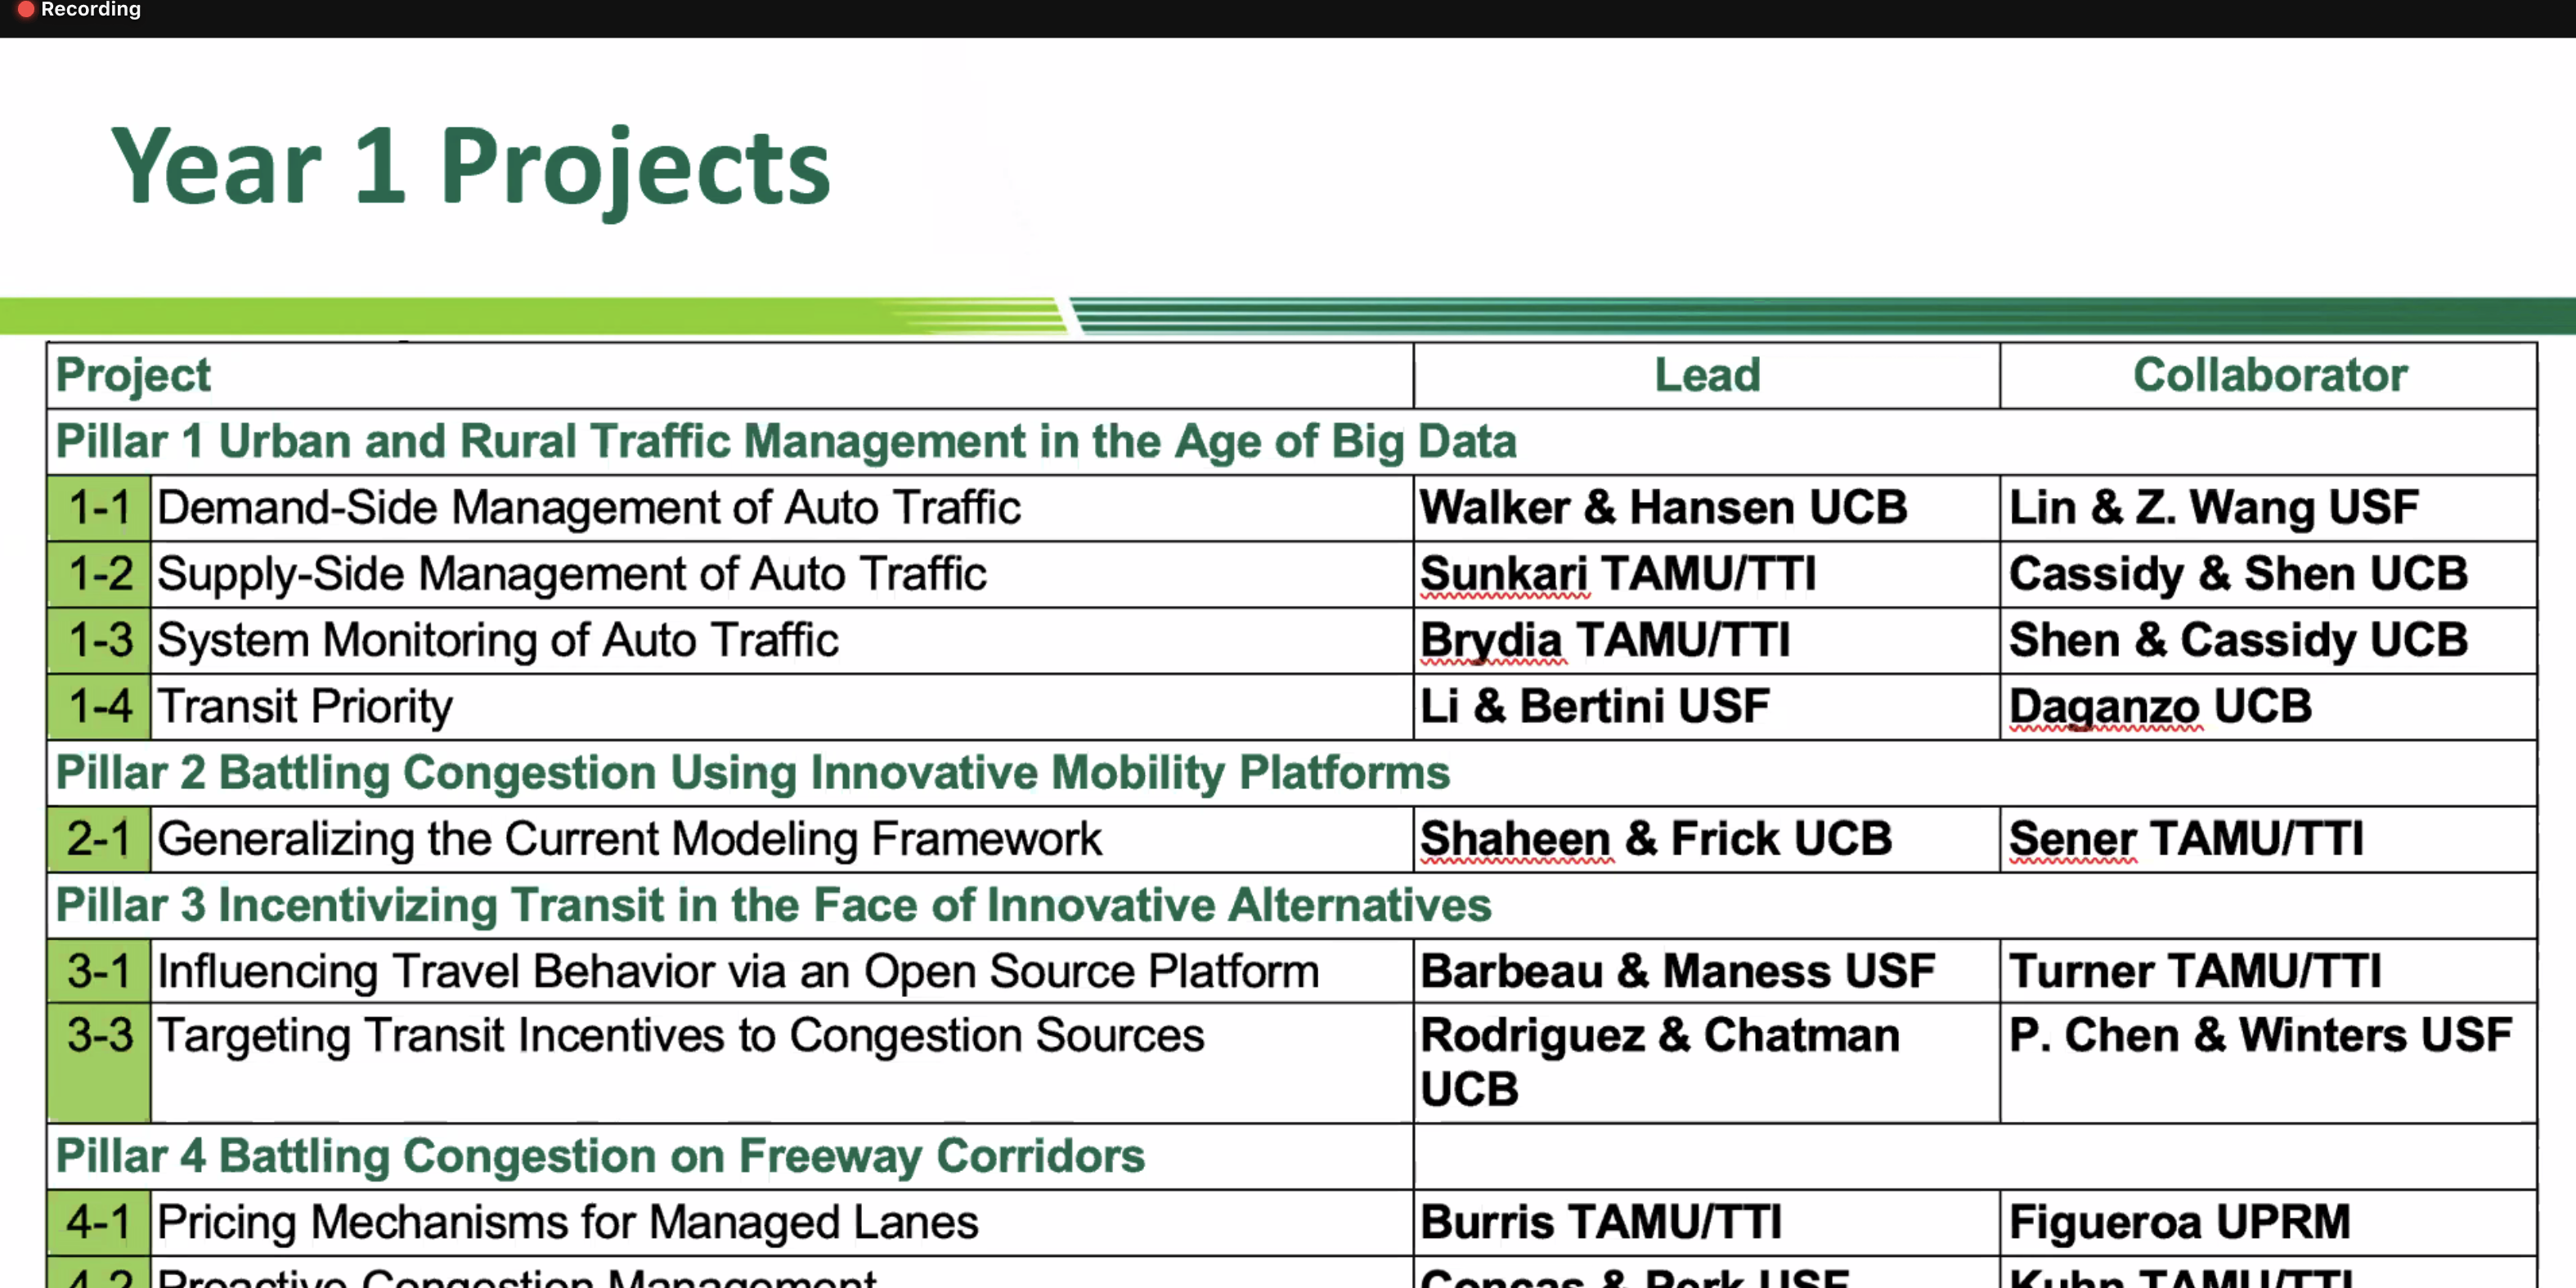Click project number 1-4 cell
The height and width of the screenshot is (1288, 2576).
point(99,707)
